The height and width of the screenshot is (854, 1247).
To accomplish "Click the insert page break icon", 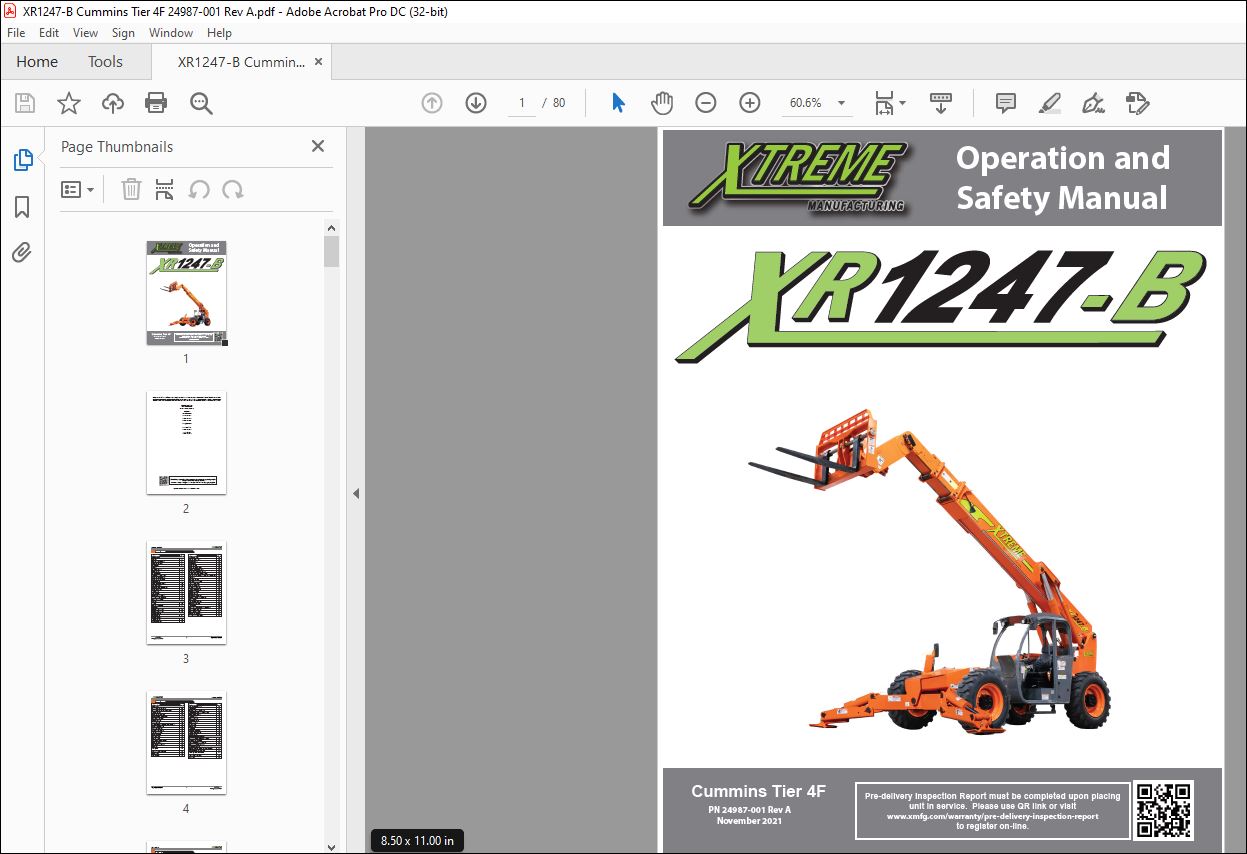I will [x=165, y=189].
